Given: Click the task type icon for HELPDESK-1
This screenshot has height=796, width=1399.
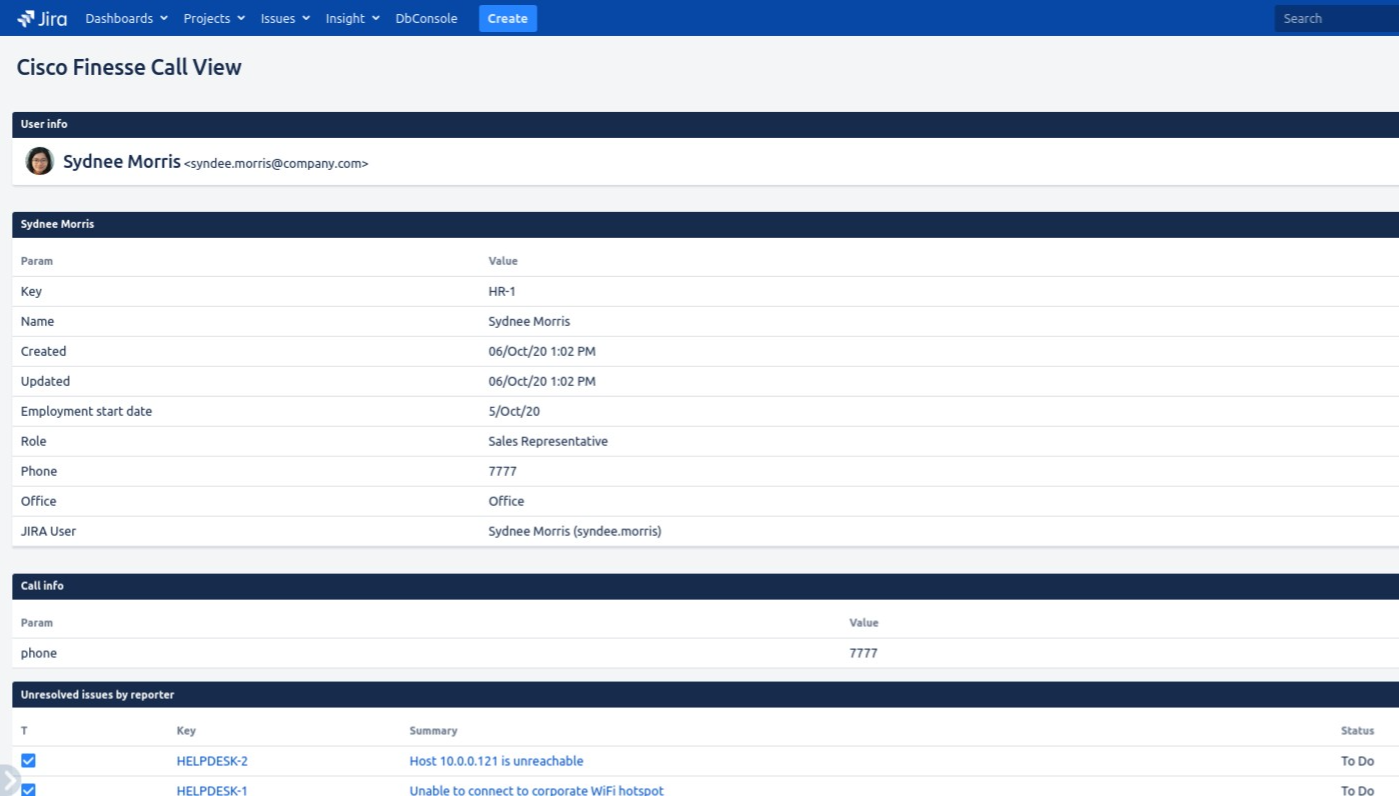Looking at the screenshot, I should [x=28, y=790].
